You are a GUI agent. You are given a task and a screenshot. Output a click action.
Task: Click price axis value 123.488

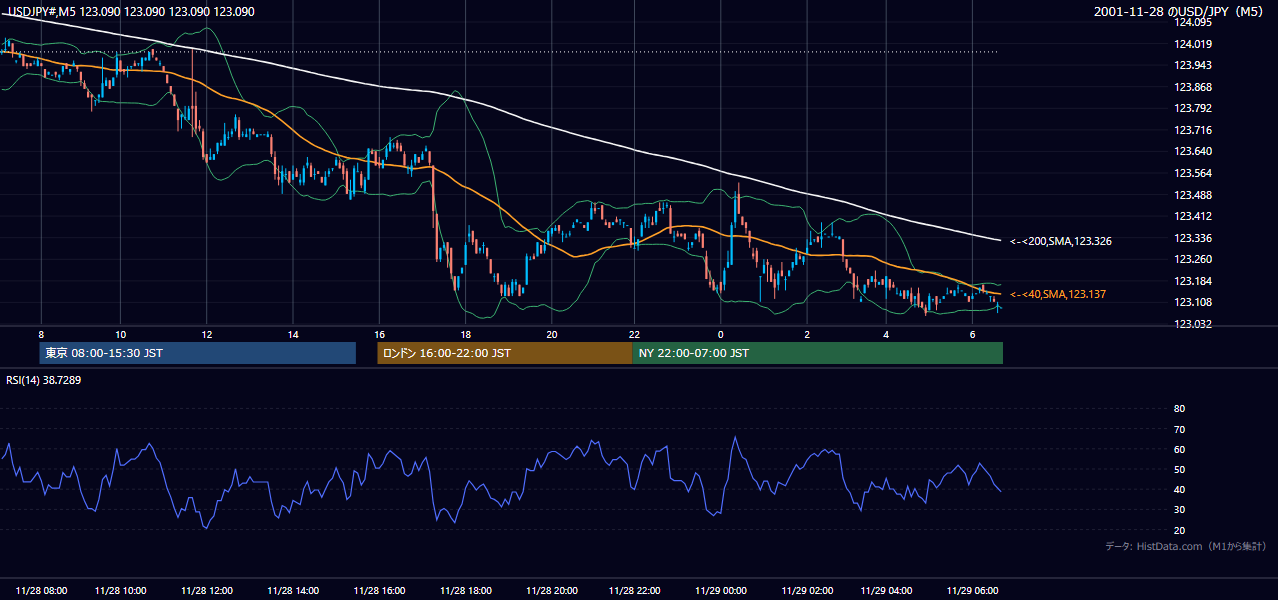[x=1194, y=195]
